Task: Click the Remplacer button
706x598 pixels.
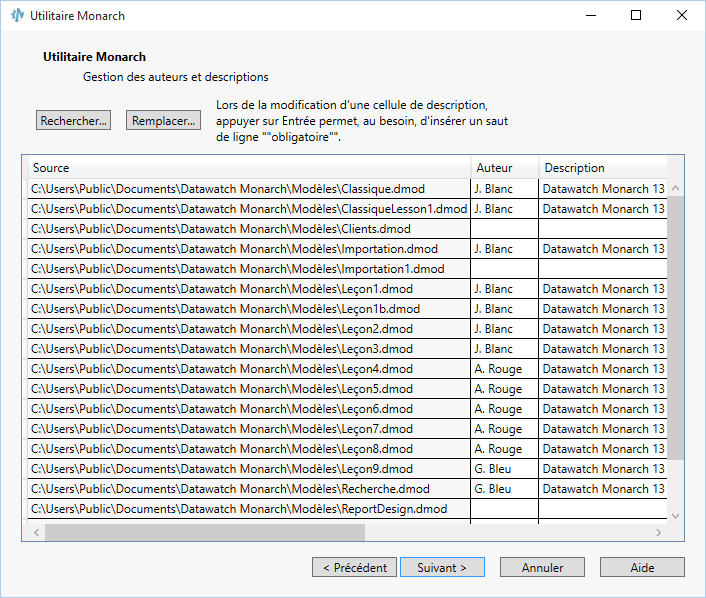Action: 164,121
